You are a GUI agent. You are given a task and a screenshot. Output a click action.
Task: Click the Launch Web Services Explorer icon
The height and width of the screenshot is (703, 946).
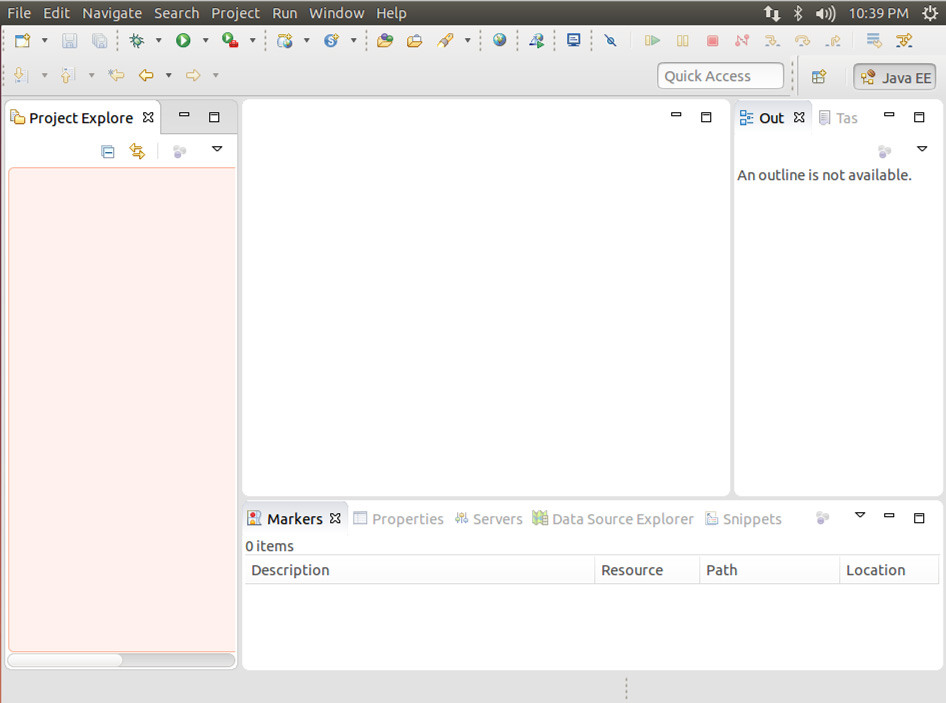536,40
